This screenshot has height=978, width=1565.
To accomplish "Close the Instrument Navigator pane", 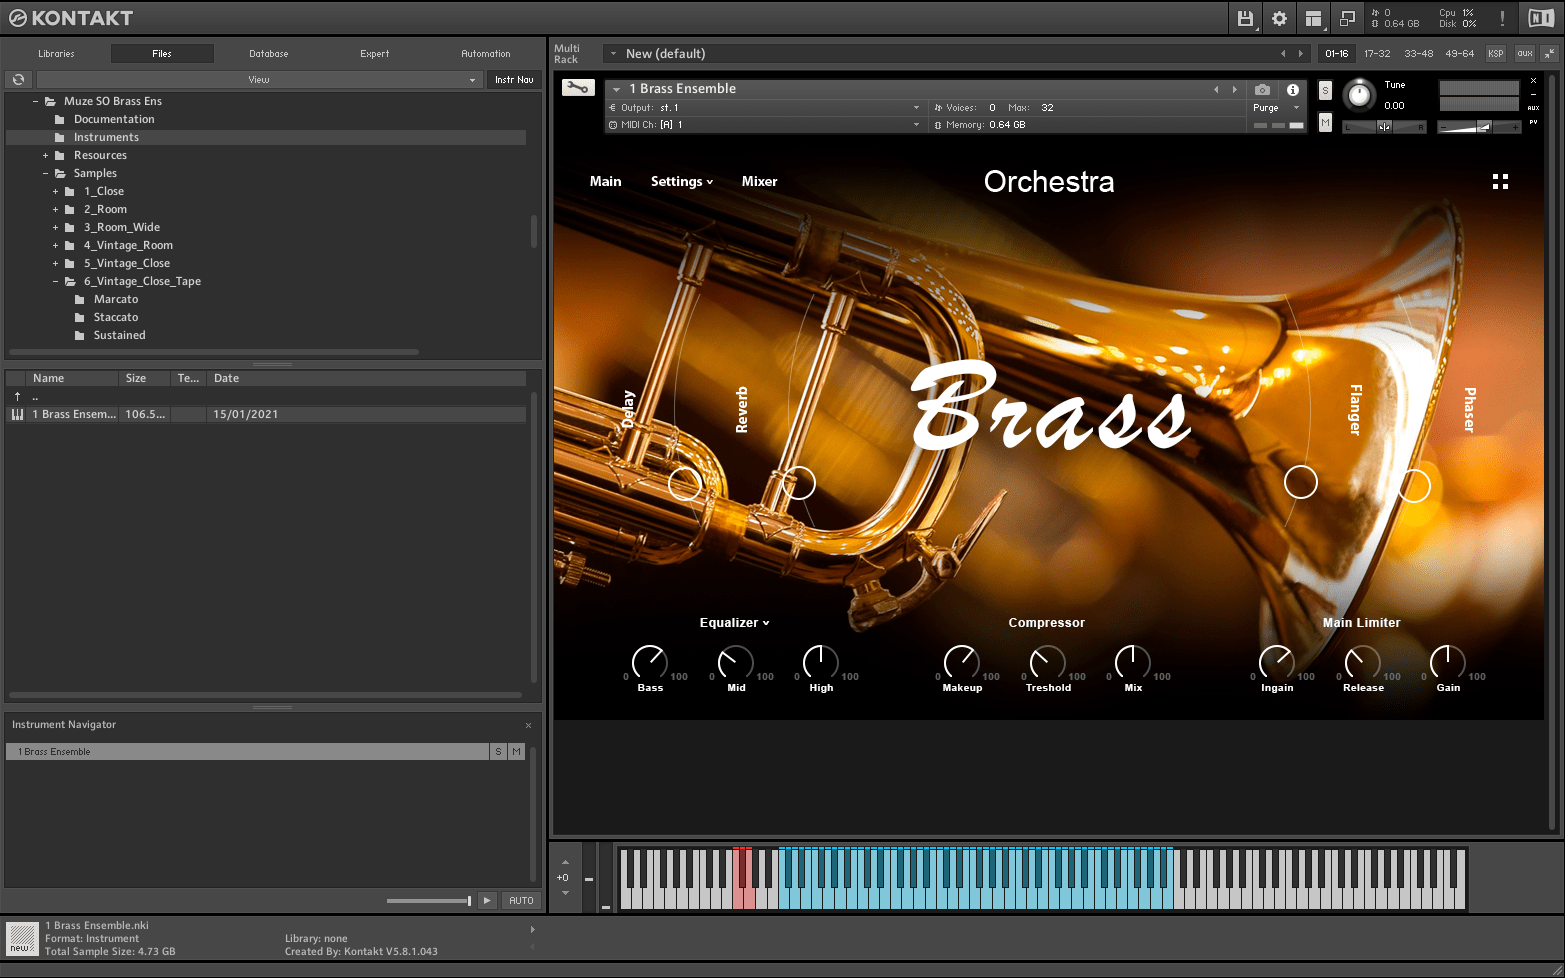I will (x=528, y=725).
